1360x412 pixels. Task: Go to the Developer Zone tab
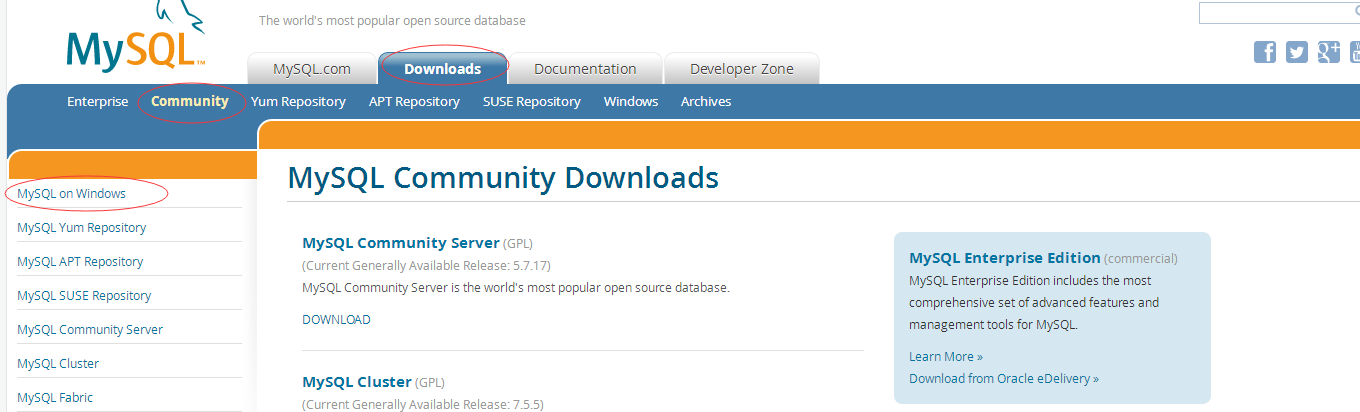coord(741,69)
